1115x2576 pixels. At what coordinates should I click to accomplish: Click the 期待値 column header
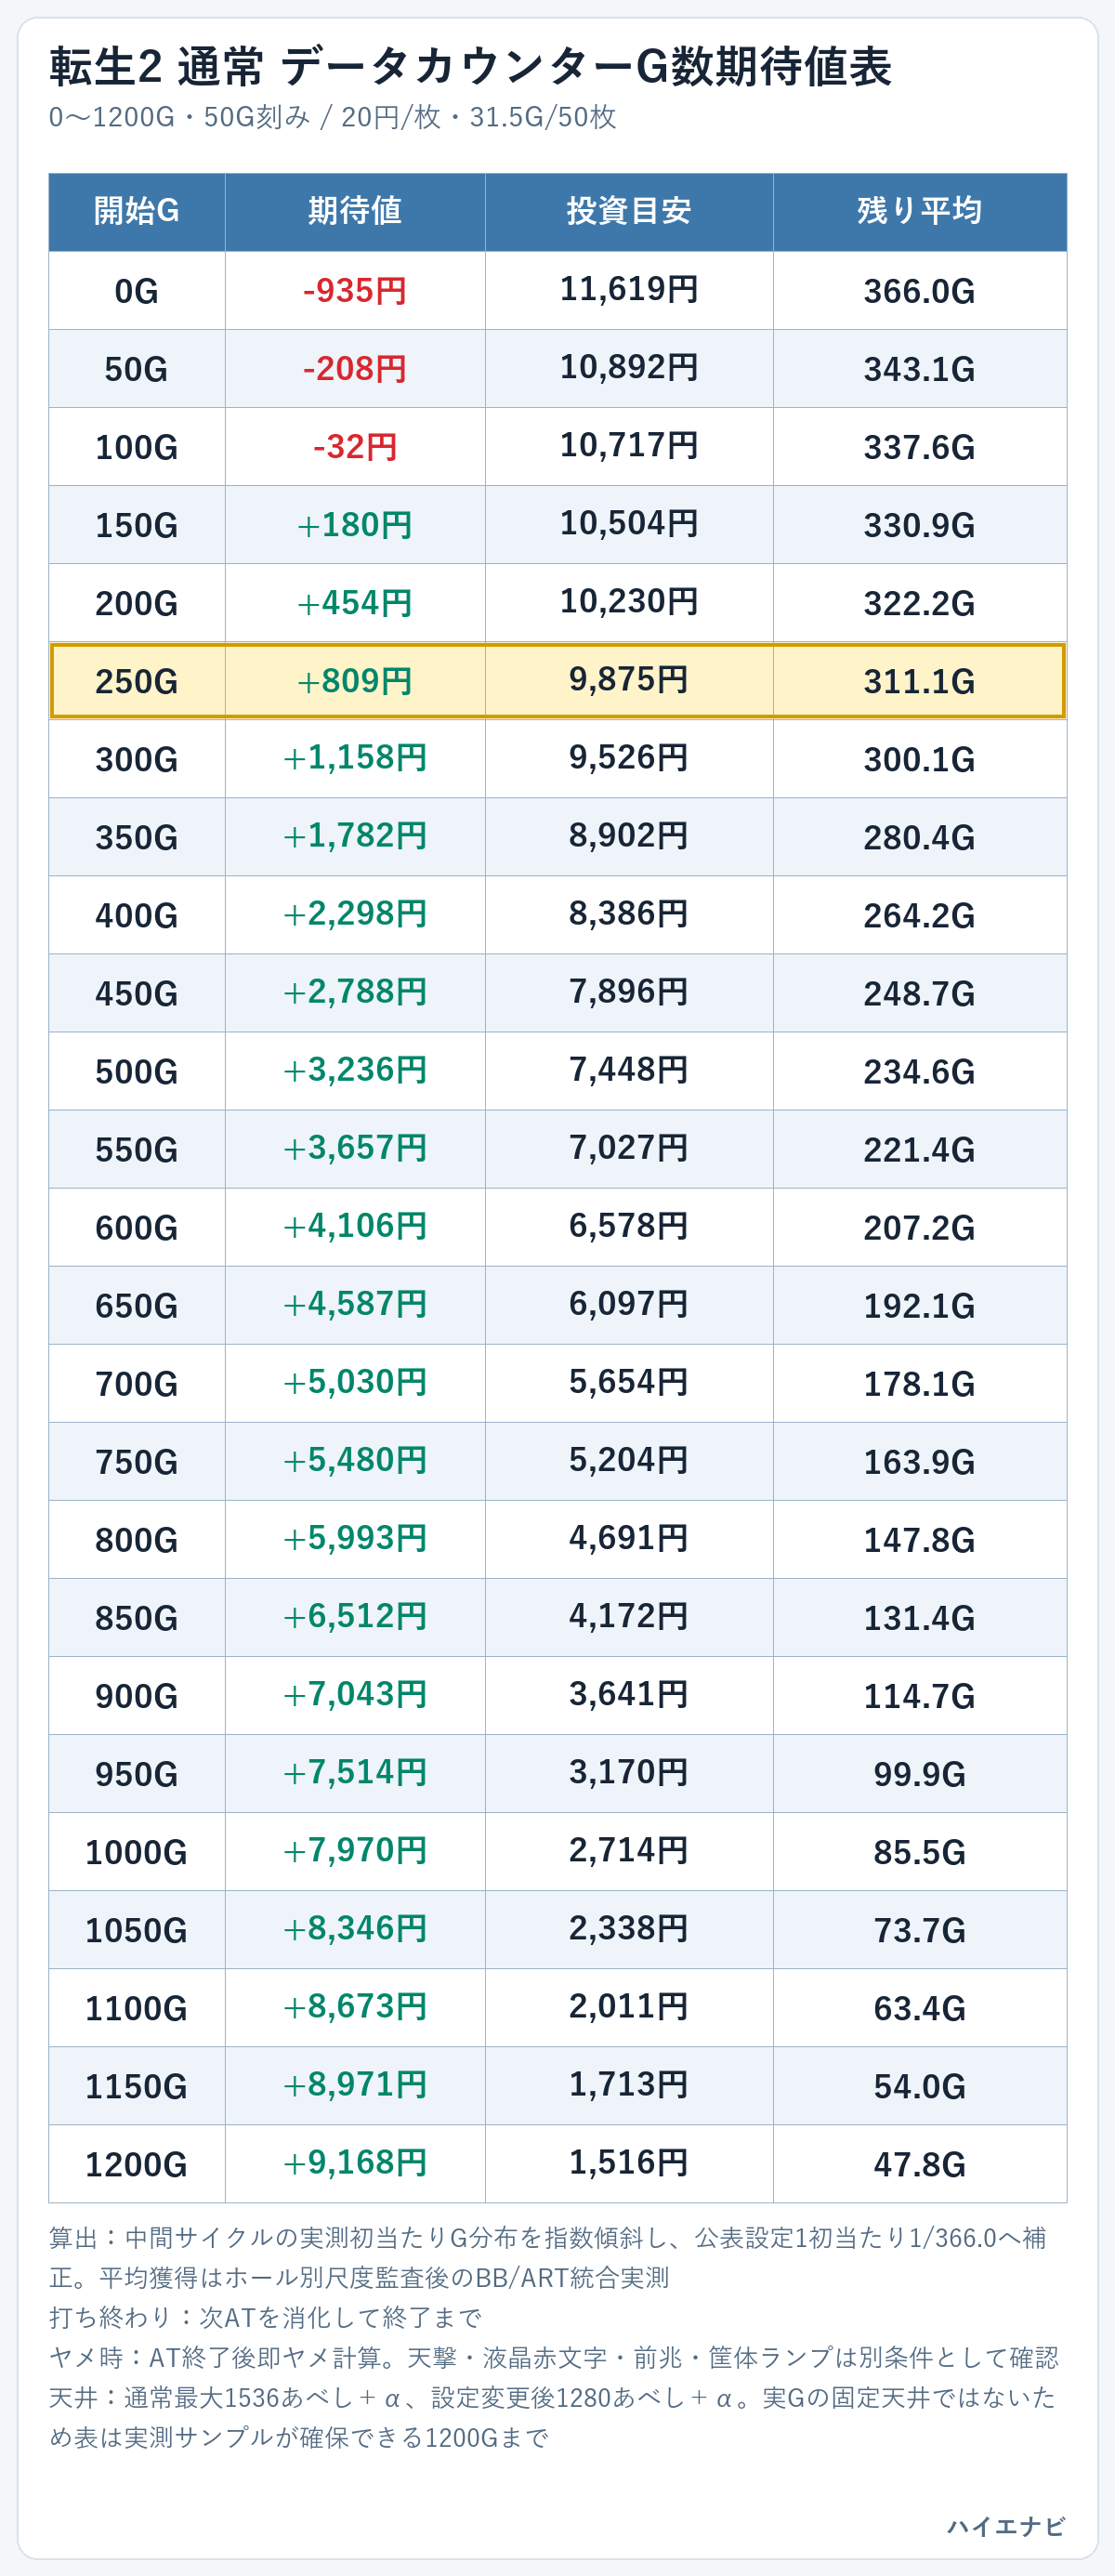355,212
